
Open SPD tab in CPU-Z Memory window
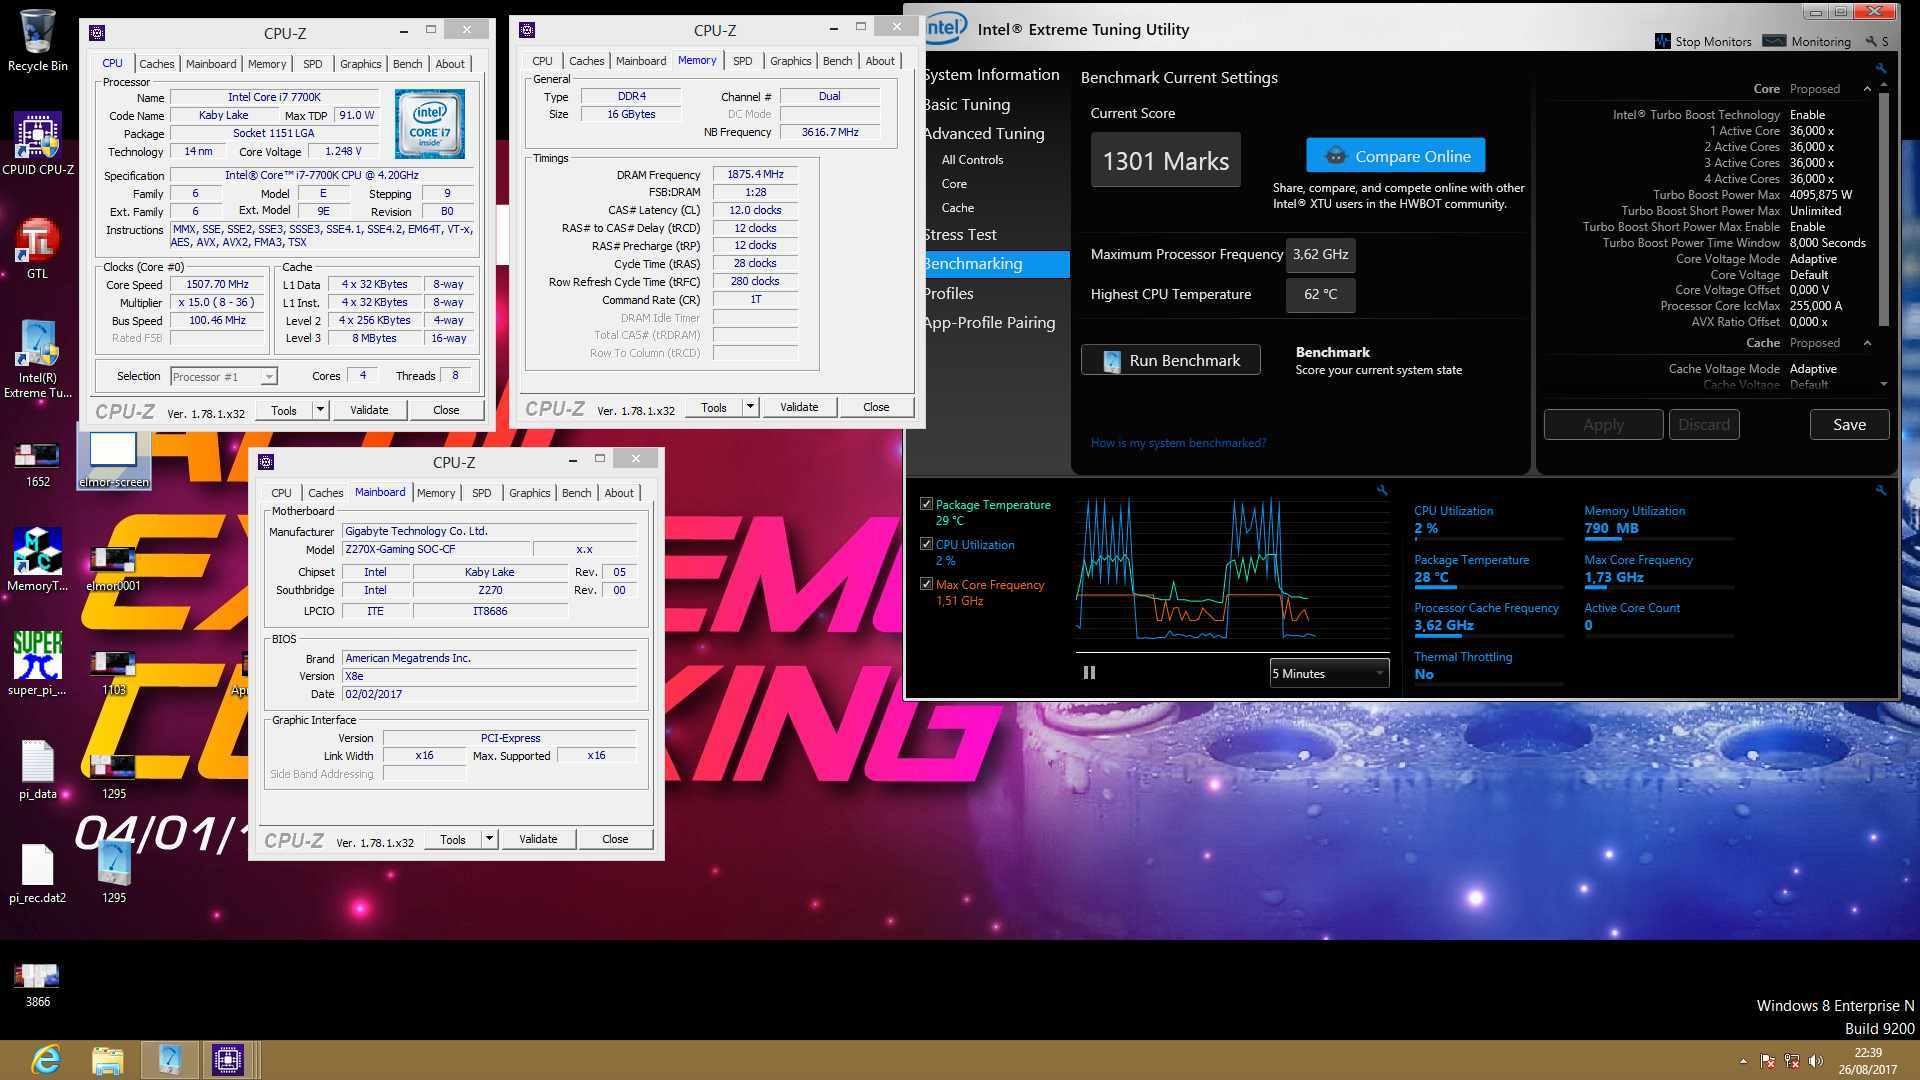pyautogui.click(x=742, y=61)
